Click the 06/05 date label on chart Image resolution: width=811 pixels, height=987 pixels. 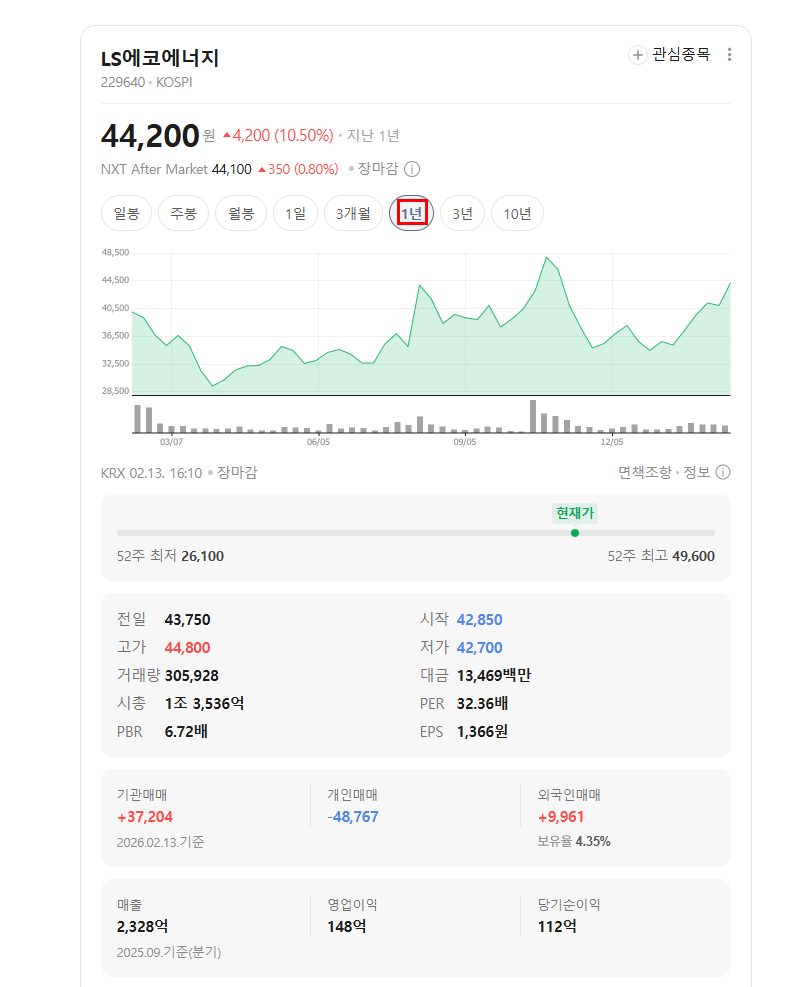coord(319,442)
